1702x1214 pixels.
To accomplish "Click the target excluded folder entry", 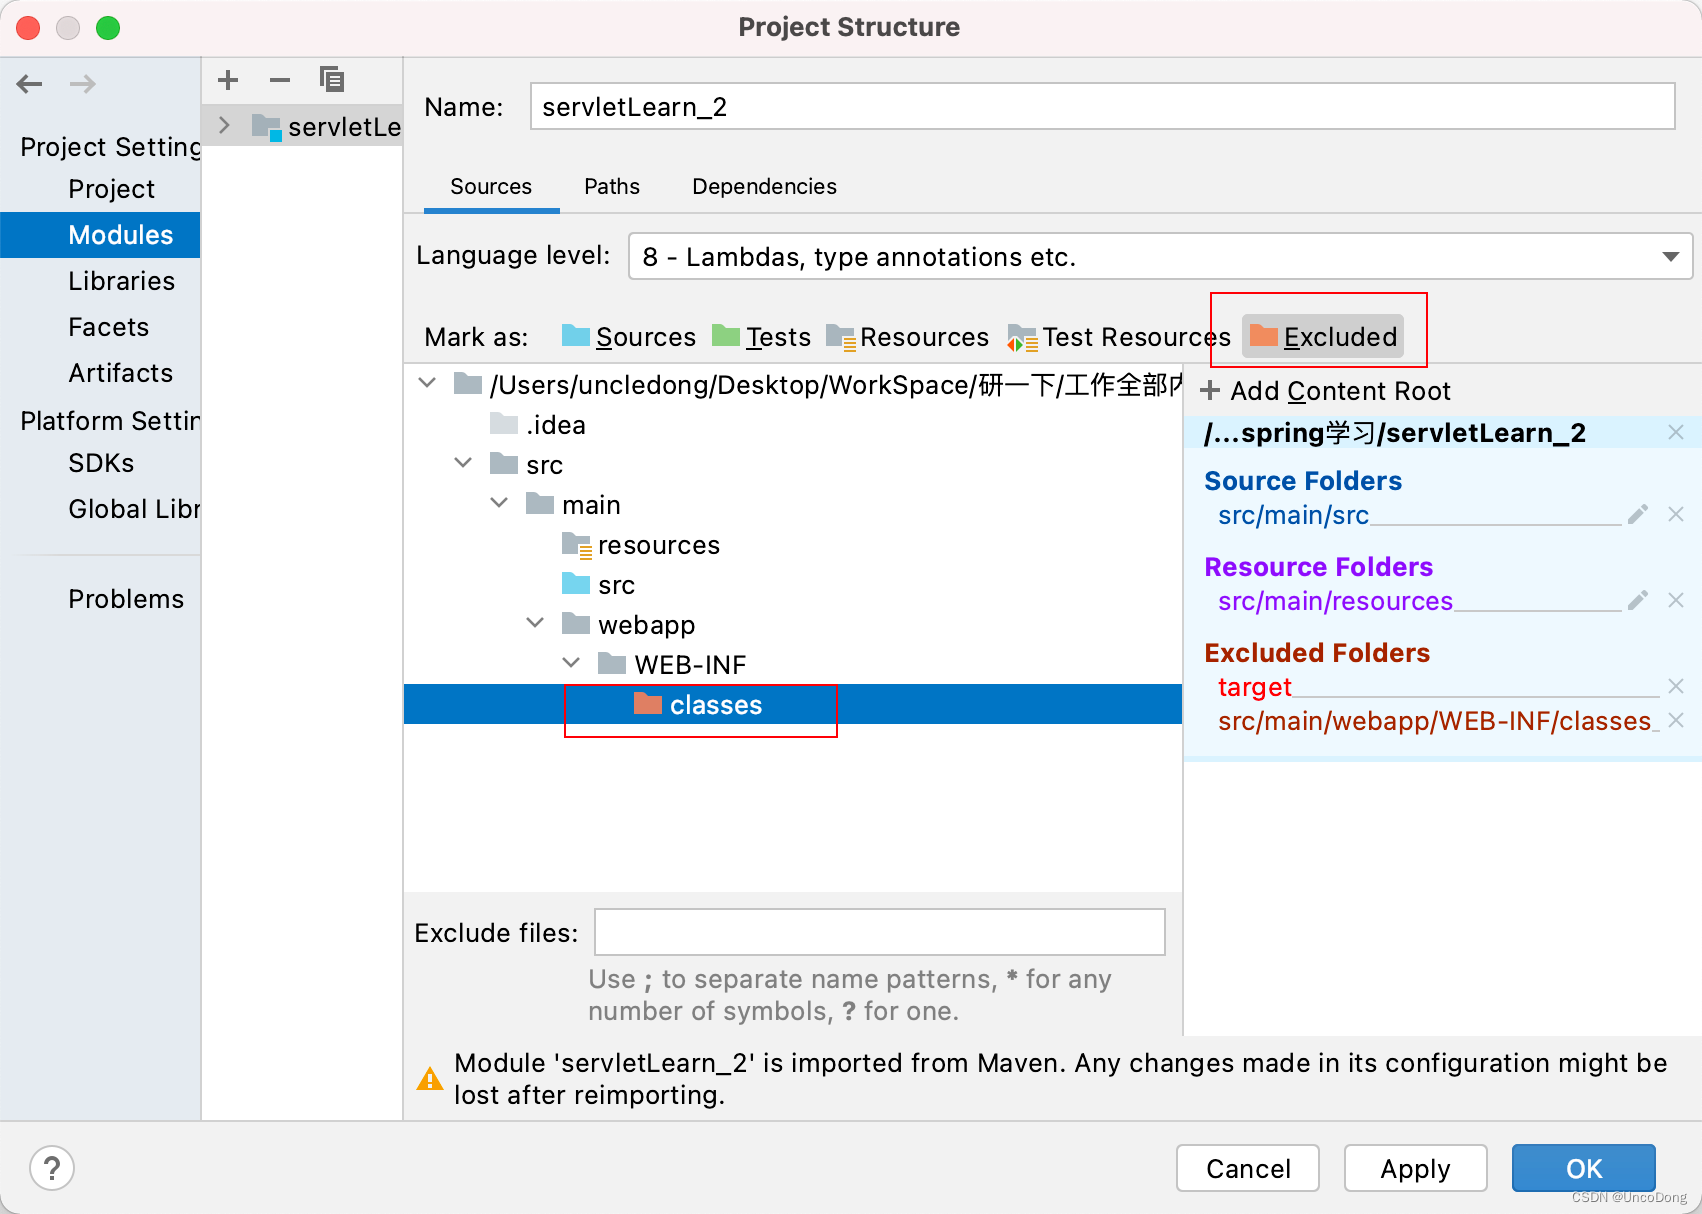I will tap(1255, 687).
